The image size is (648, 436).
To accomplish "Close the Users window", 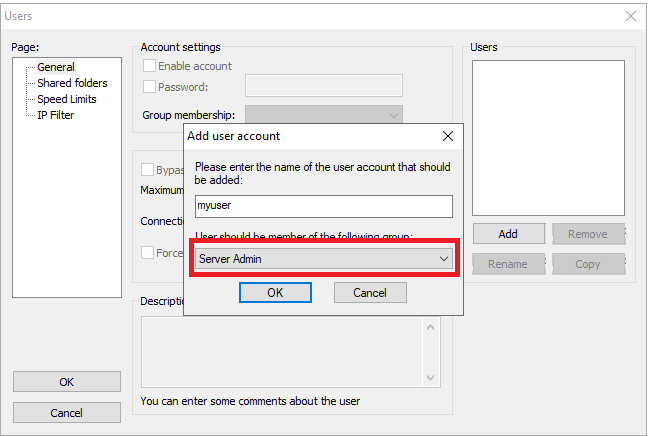I will click(631, 16).
